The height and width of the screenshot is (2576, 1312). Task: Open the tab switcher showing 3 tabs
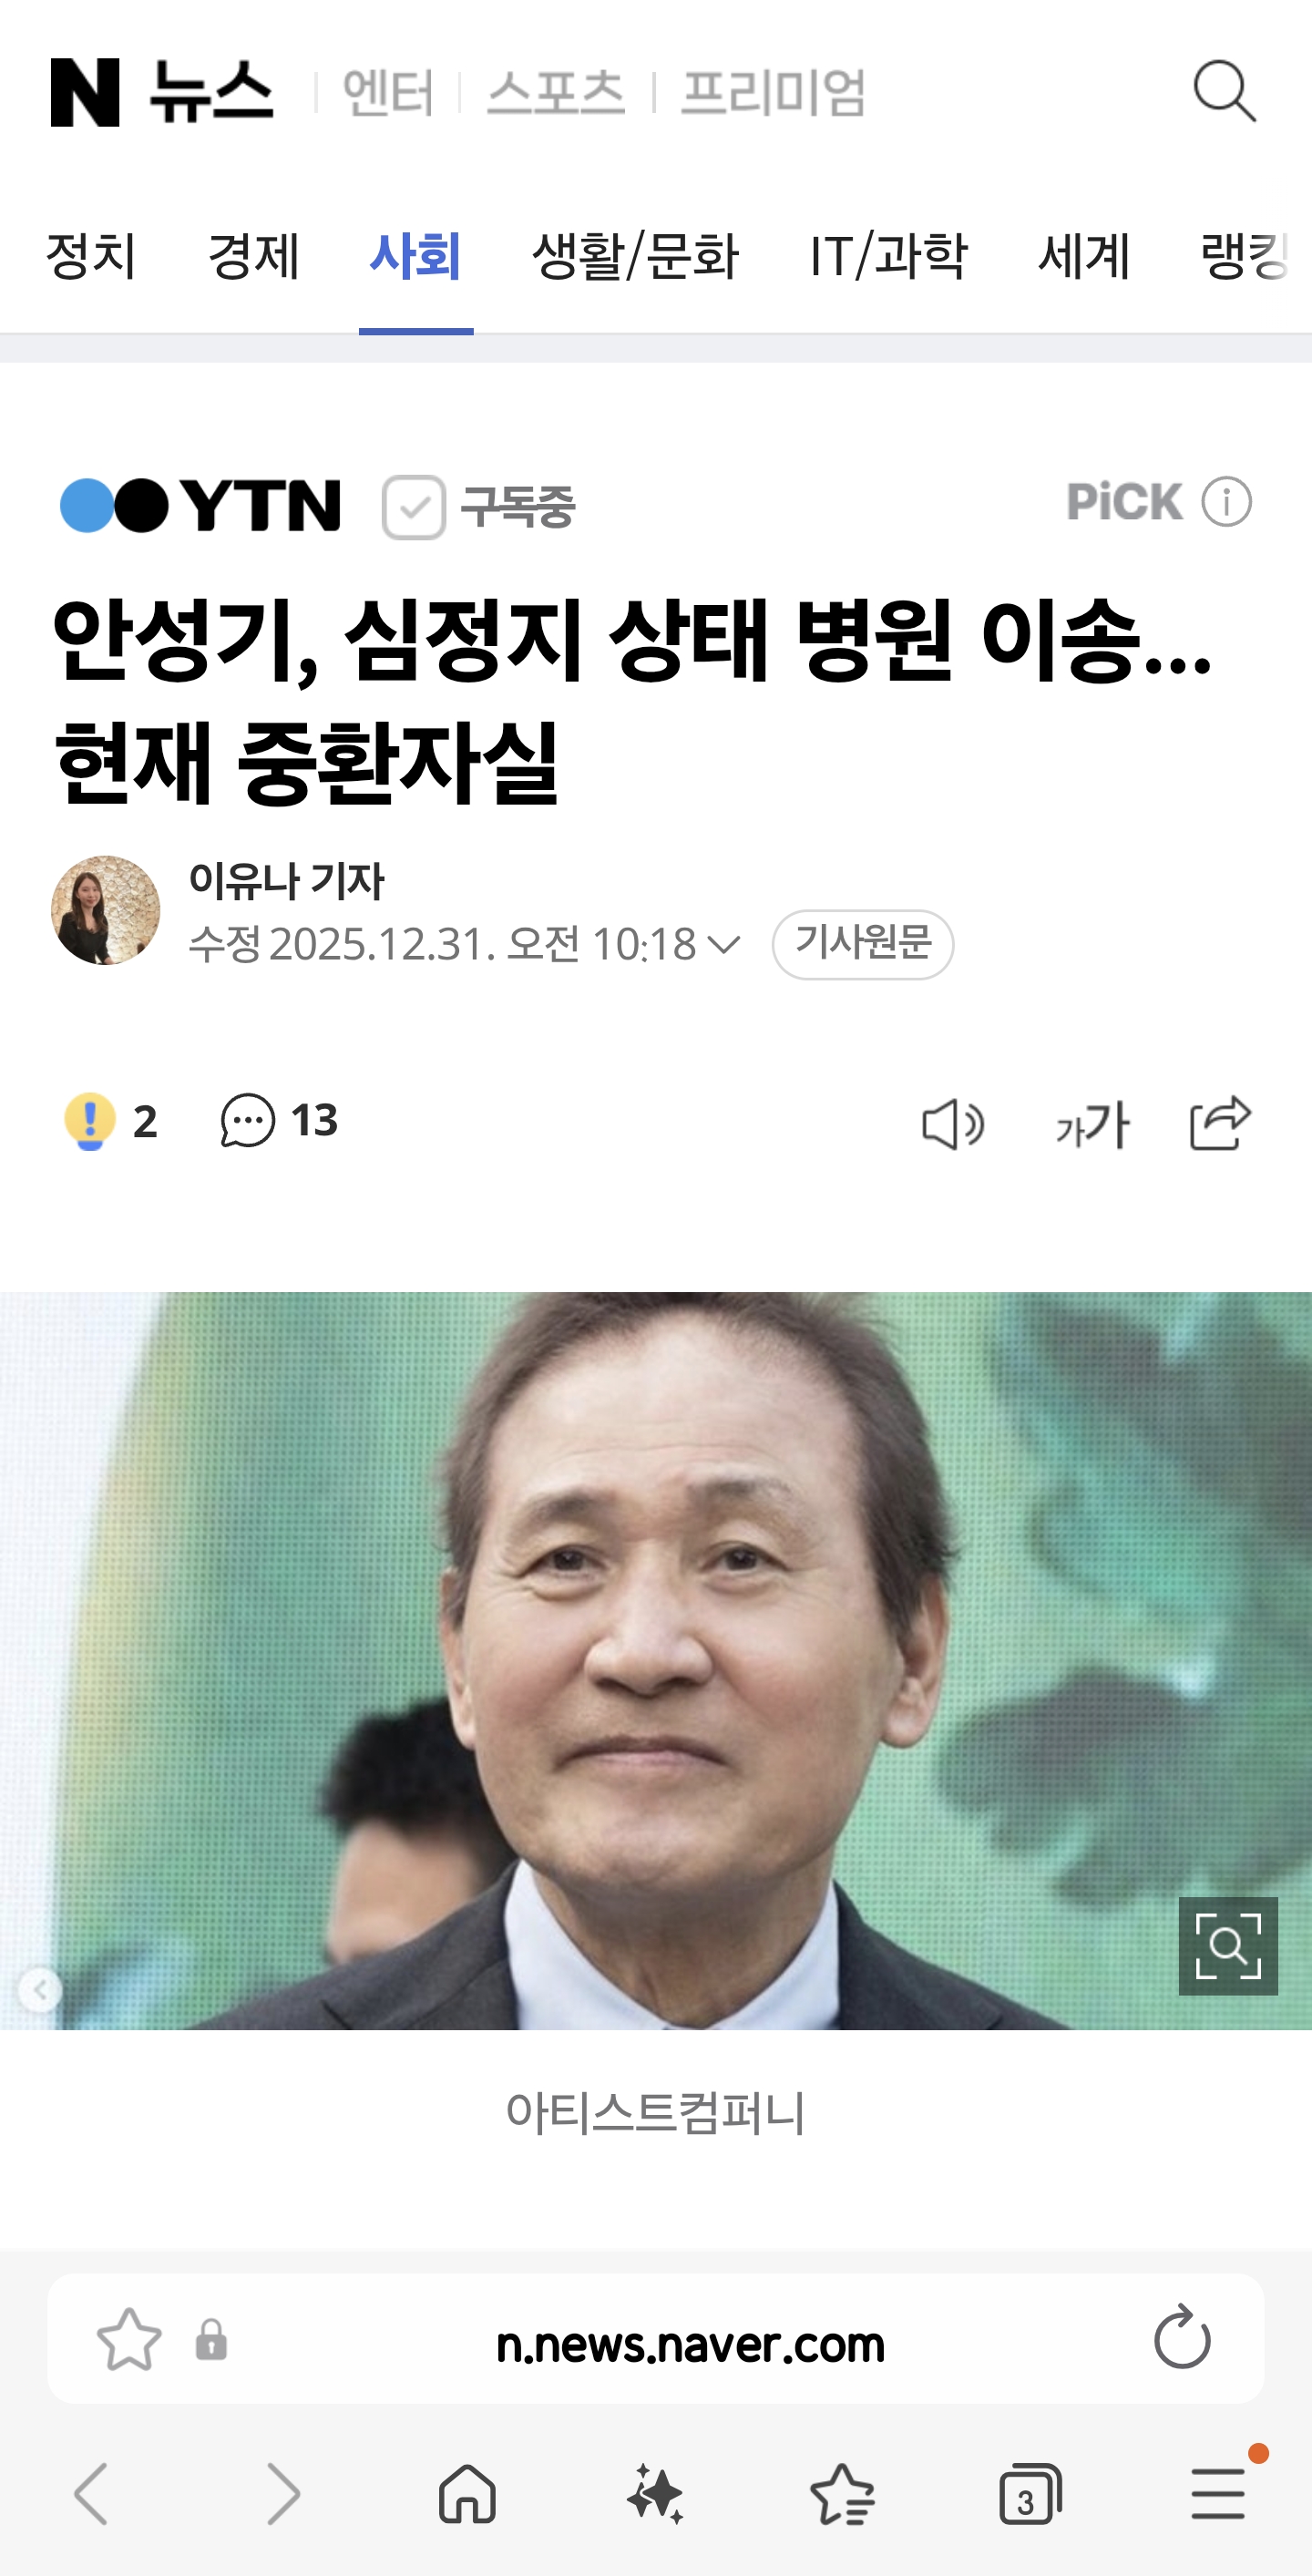pyautogui.click(x=1029, y=2493)
